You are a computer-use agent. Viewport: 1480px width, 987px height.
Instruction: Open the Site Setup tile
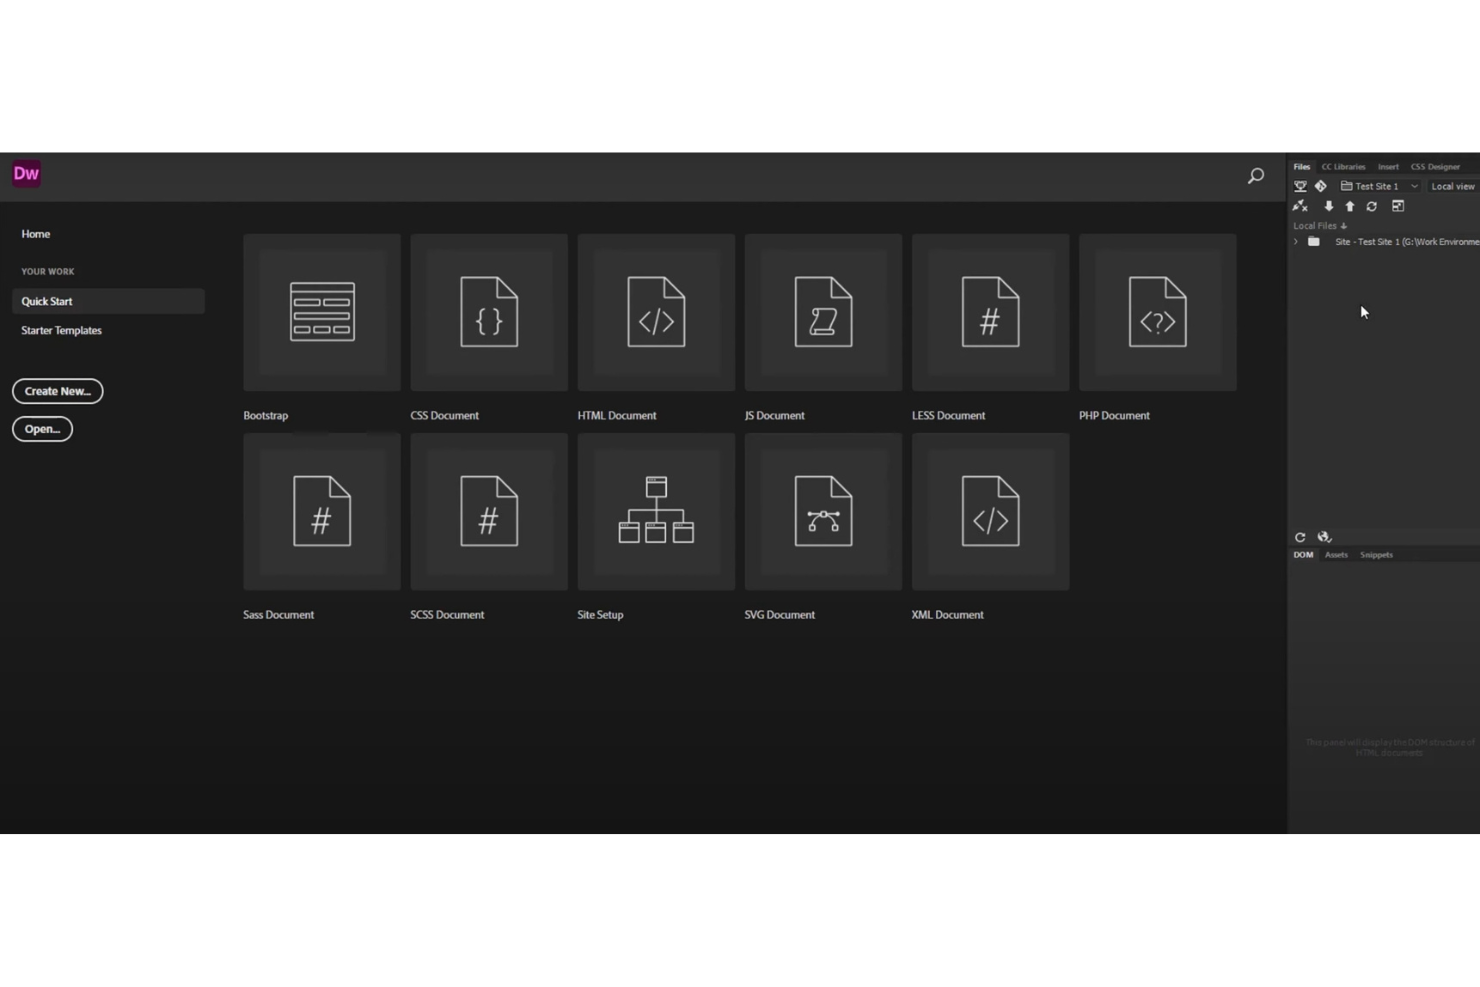[656, 511]
